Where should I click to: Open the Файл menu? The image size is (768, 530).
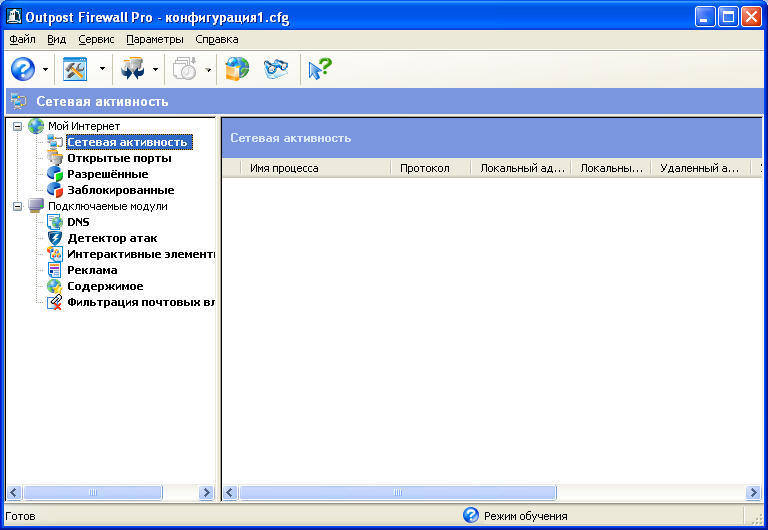[x=23, y=39]
